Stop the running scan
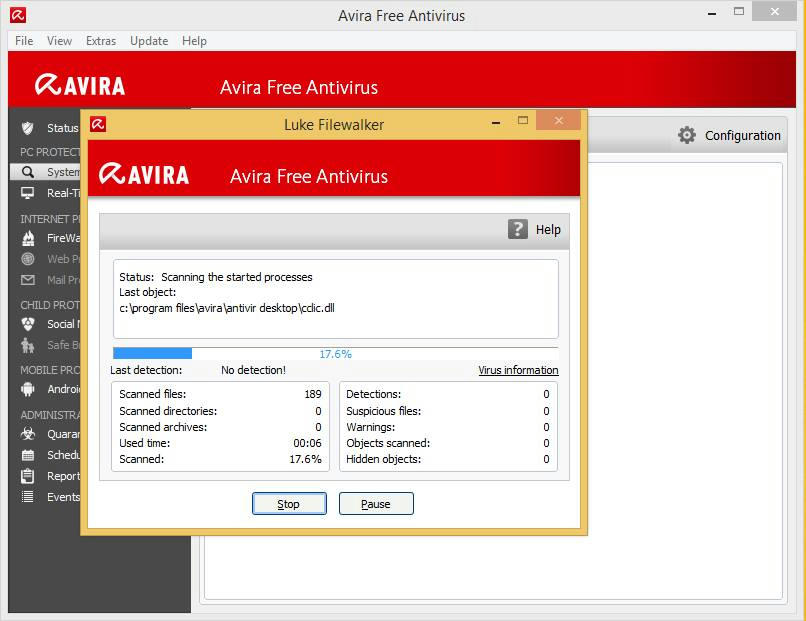 [289, 504]
